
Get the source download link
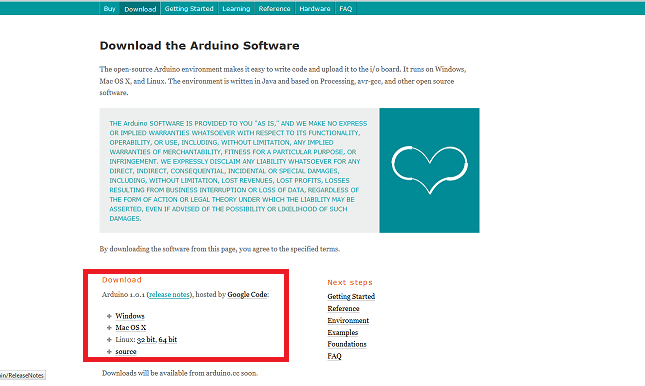[126, 351]
